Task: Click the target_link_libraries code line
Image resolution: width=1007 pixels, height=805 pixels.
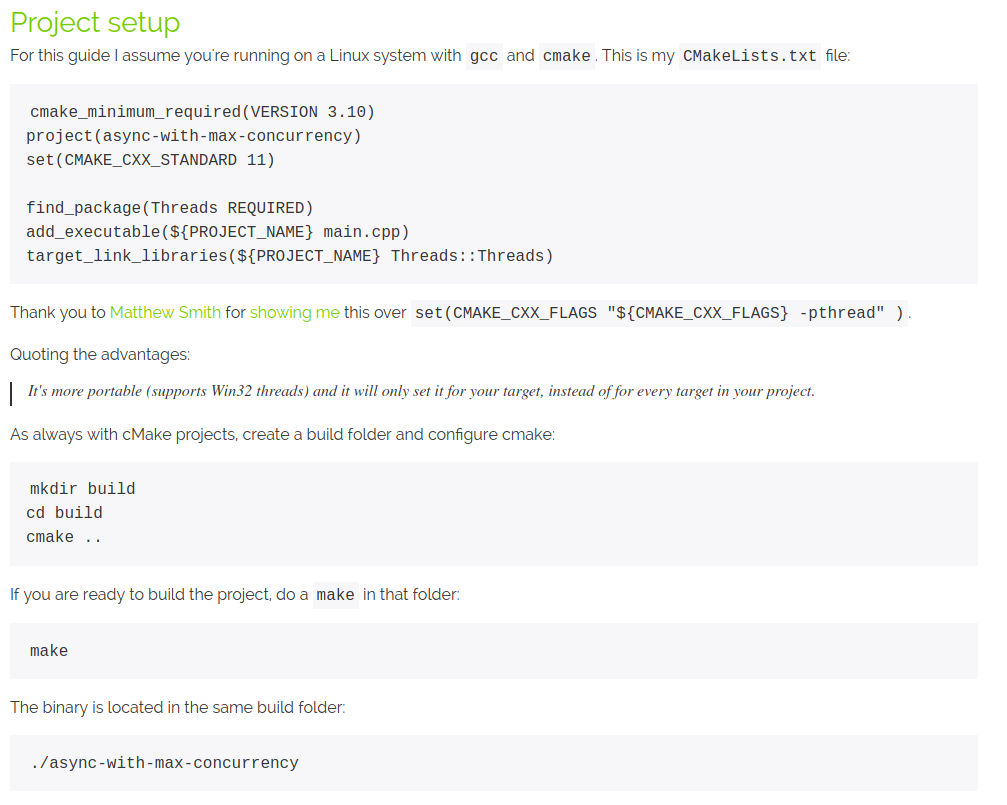Action: pyautogui.click(x=290, y=256)
